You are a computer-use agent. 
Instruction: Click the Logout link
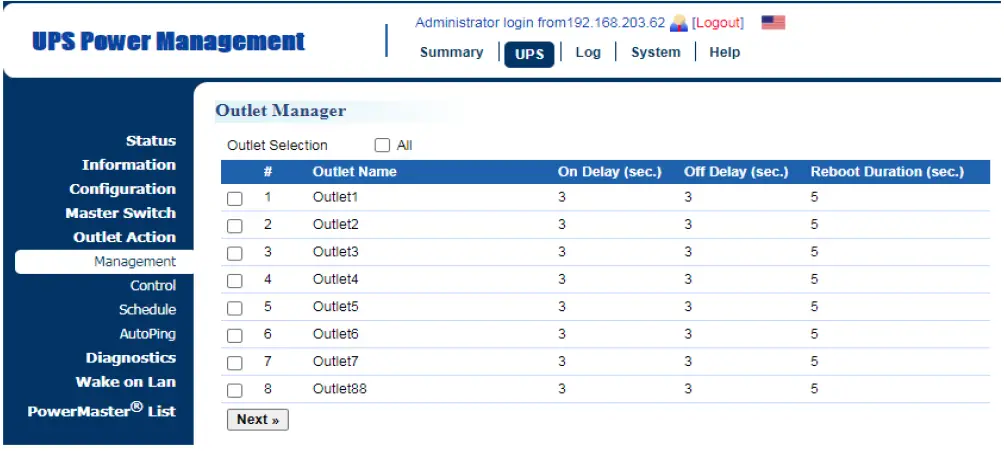[718, 23]
